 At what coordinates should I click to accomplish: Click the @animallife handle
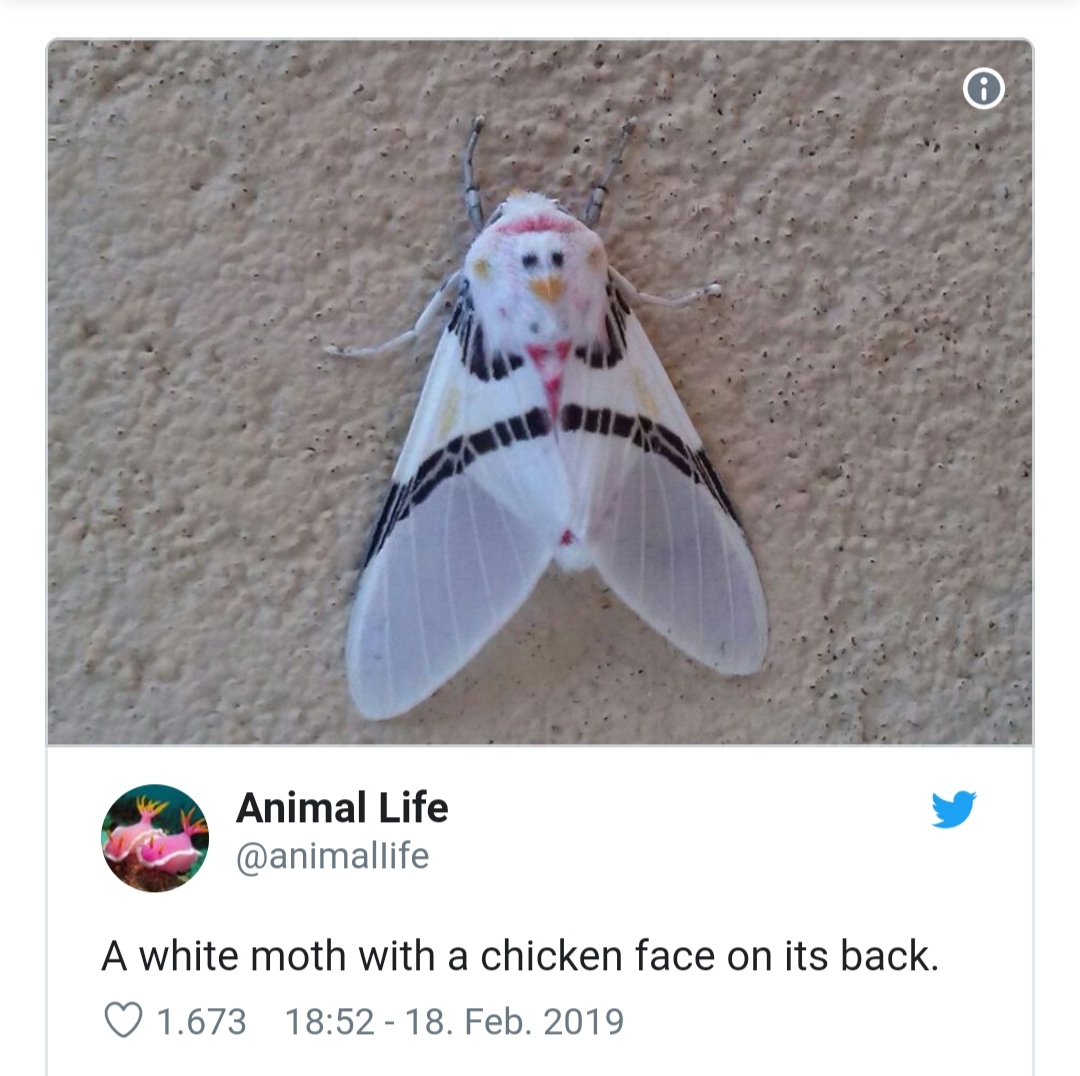tap(332, 856)
